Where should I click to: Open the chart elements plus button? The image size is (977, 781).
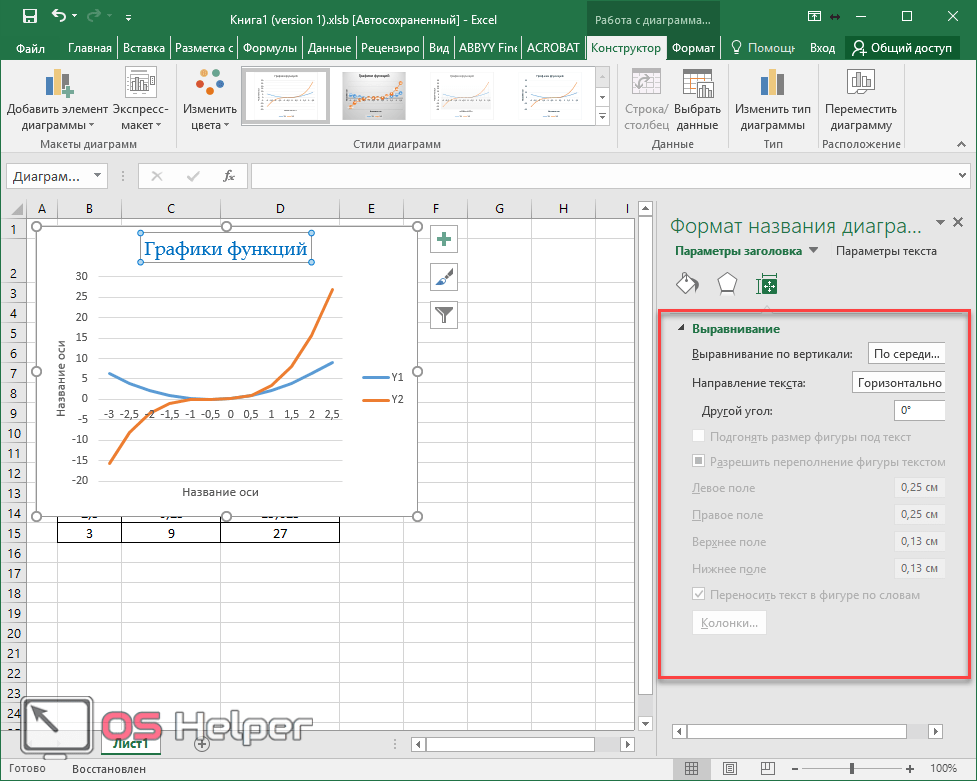[444, 238]
